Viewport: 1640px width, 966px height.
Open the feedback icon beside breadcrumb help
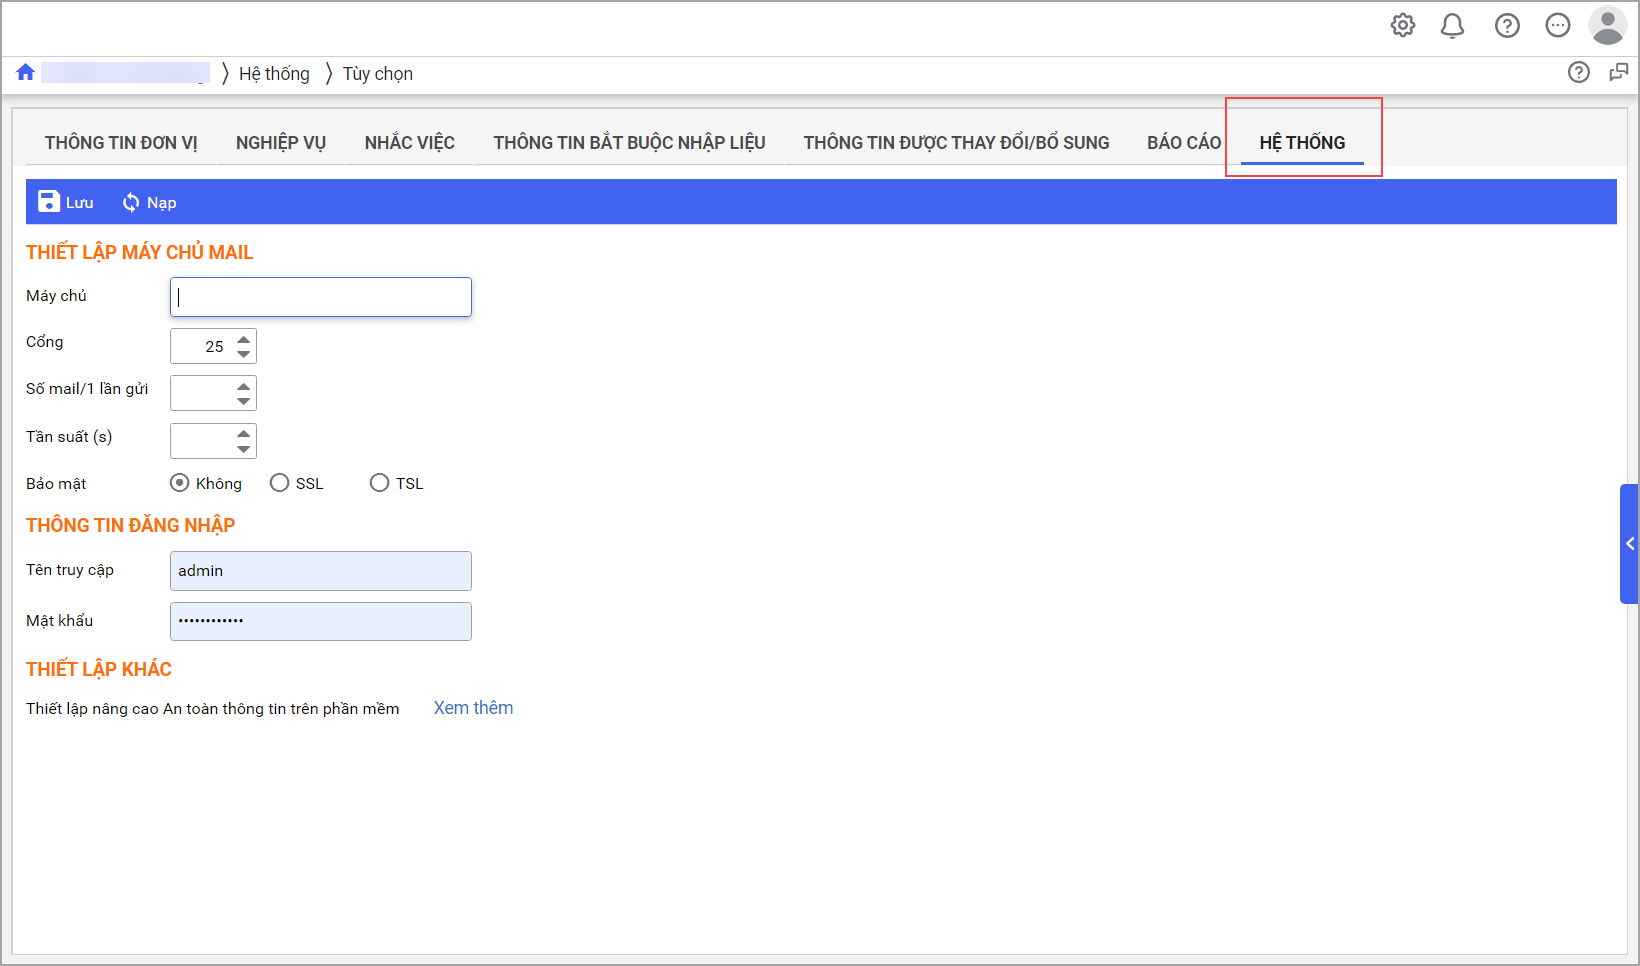pyautogui.click(x=1618, y=72)
